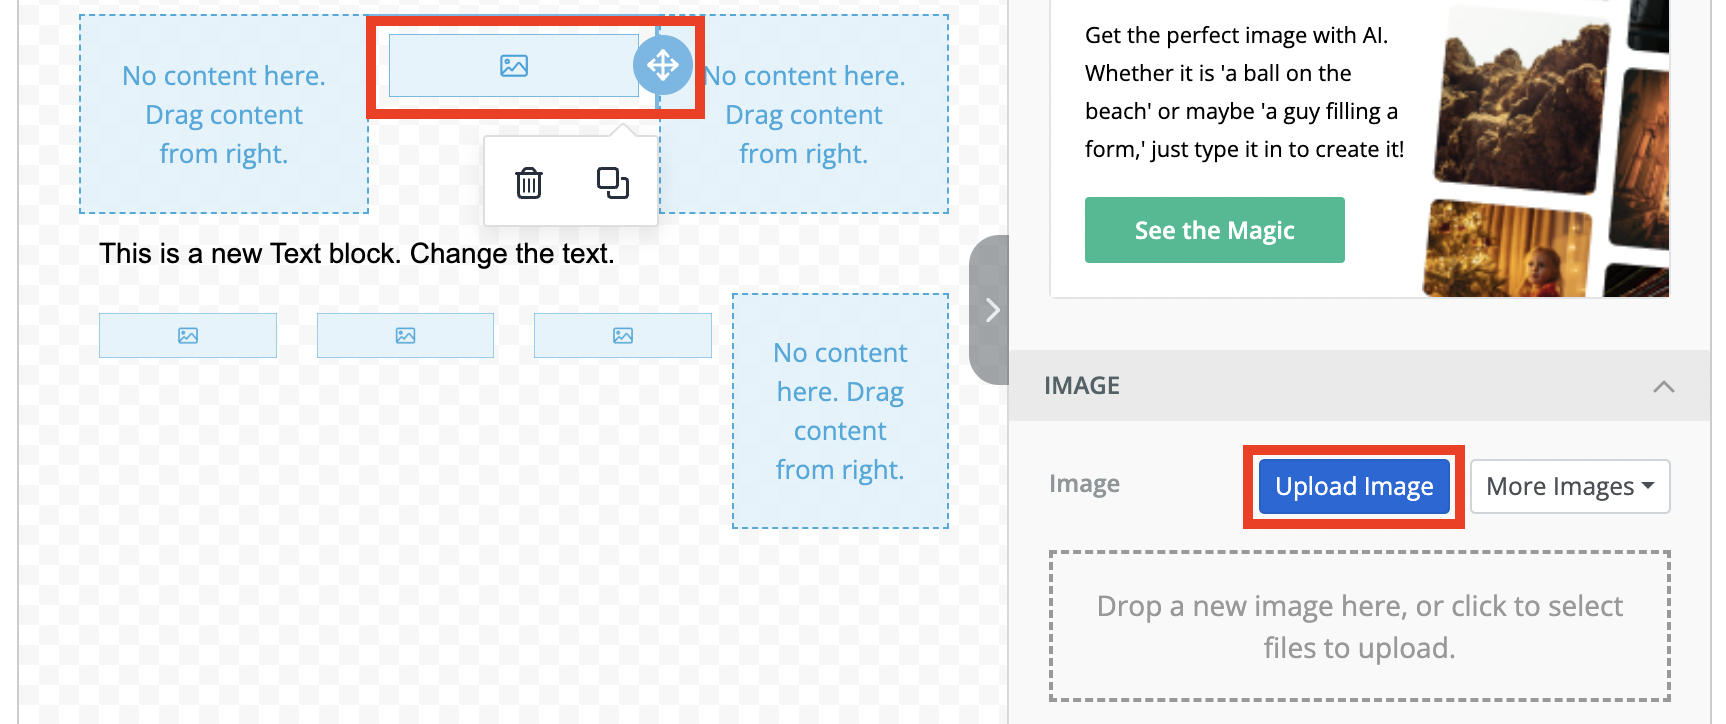Collapse the IMAGE section chevron
This screenshot has width=1726, height=724.
(x=1663, y=387)
